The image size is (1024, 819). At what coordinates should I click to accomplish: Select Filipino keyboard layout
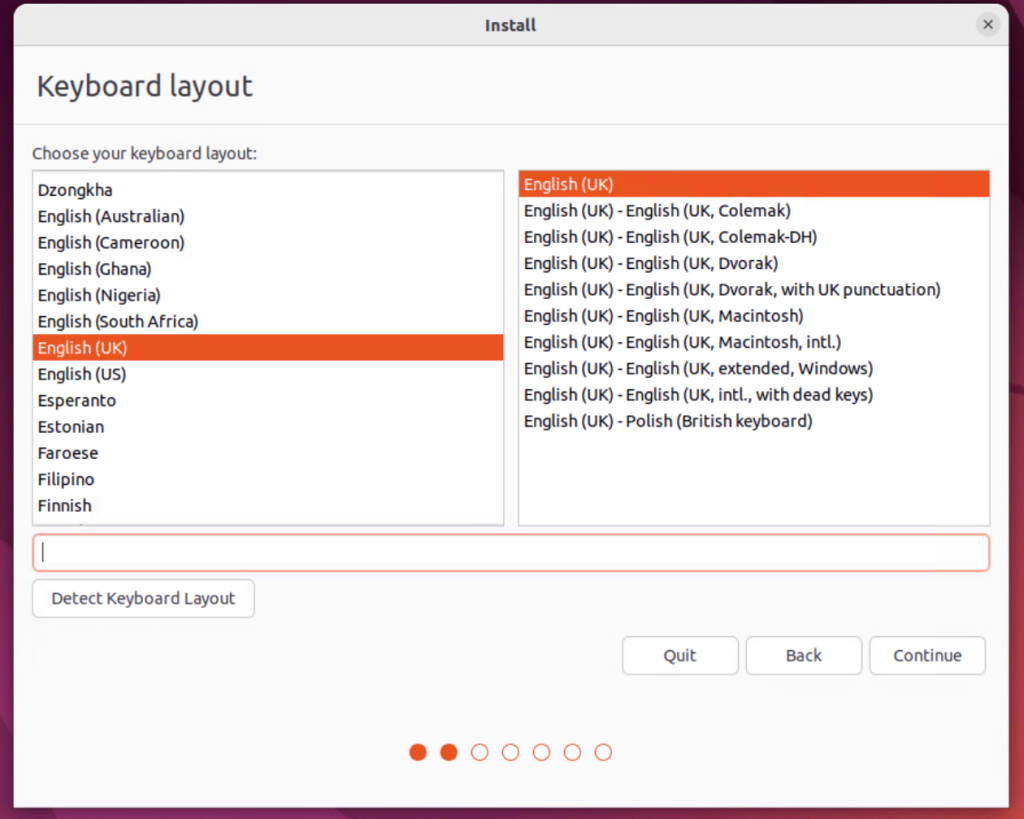(x=268, y=479)
